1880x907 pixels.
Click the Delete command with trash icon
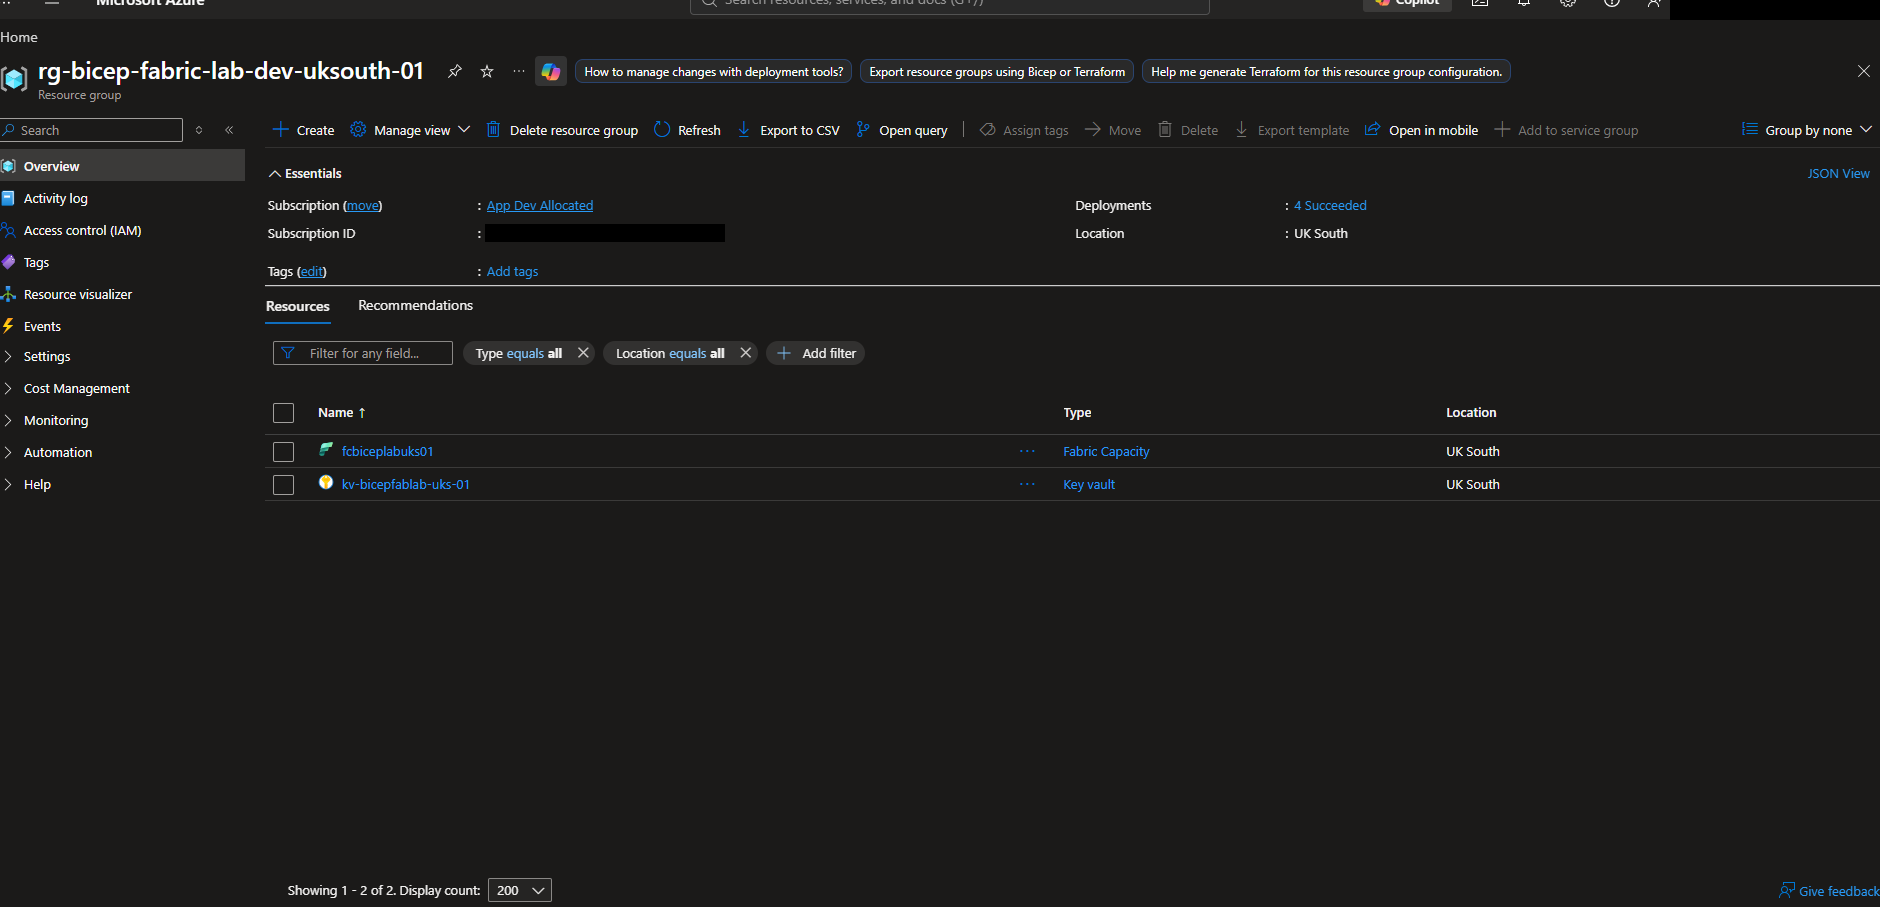tap(1188, 130)
